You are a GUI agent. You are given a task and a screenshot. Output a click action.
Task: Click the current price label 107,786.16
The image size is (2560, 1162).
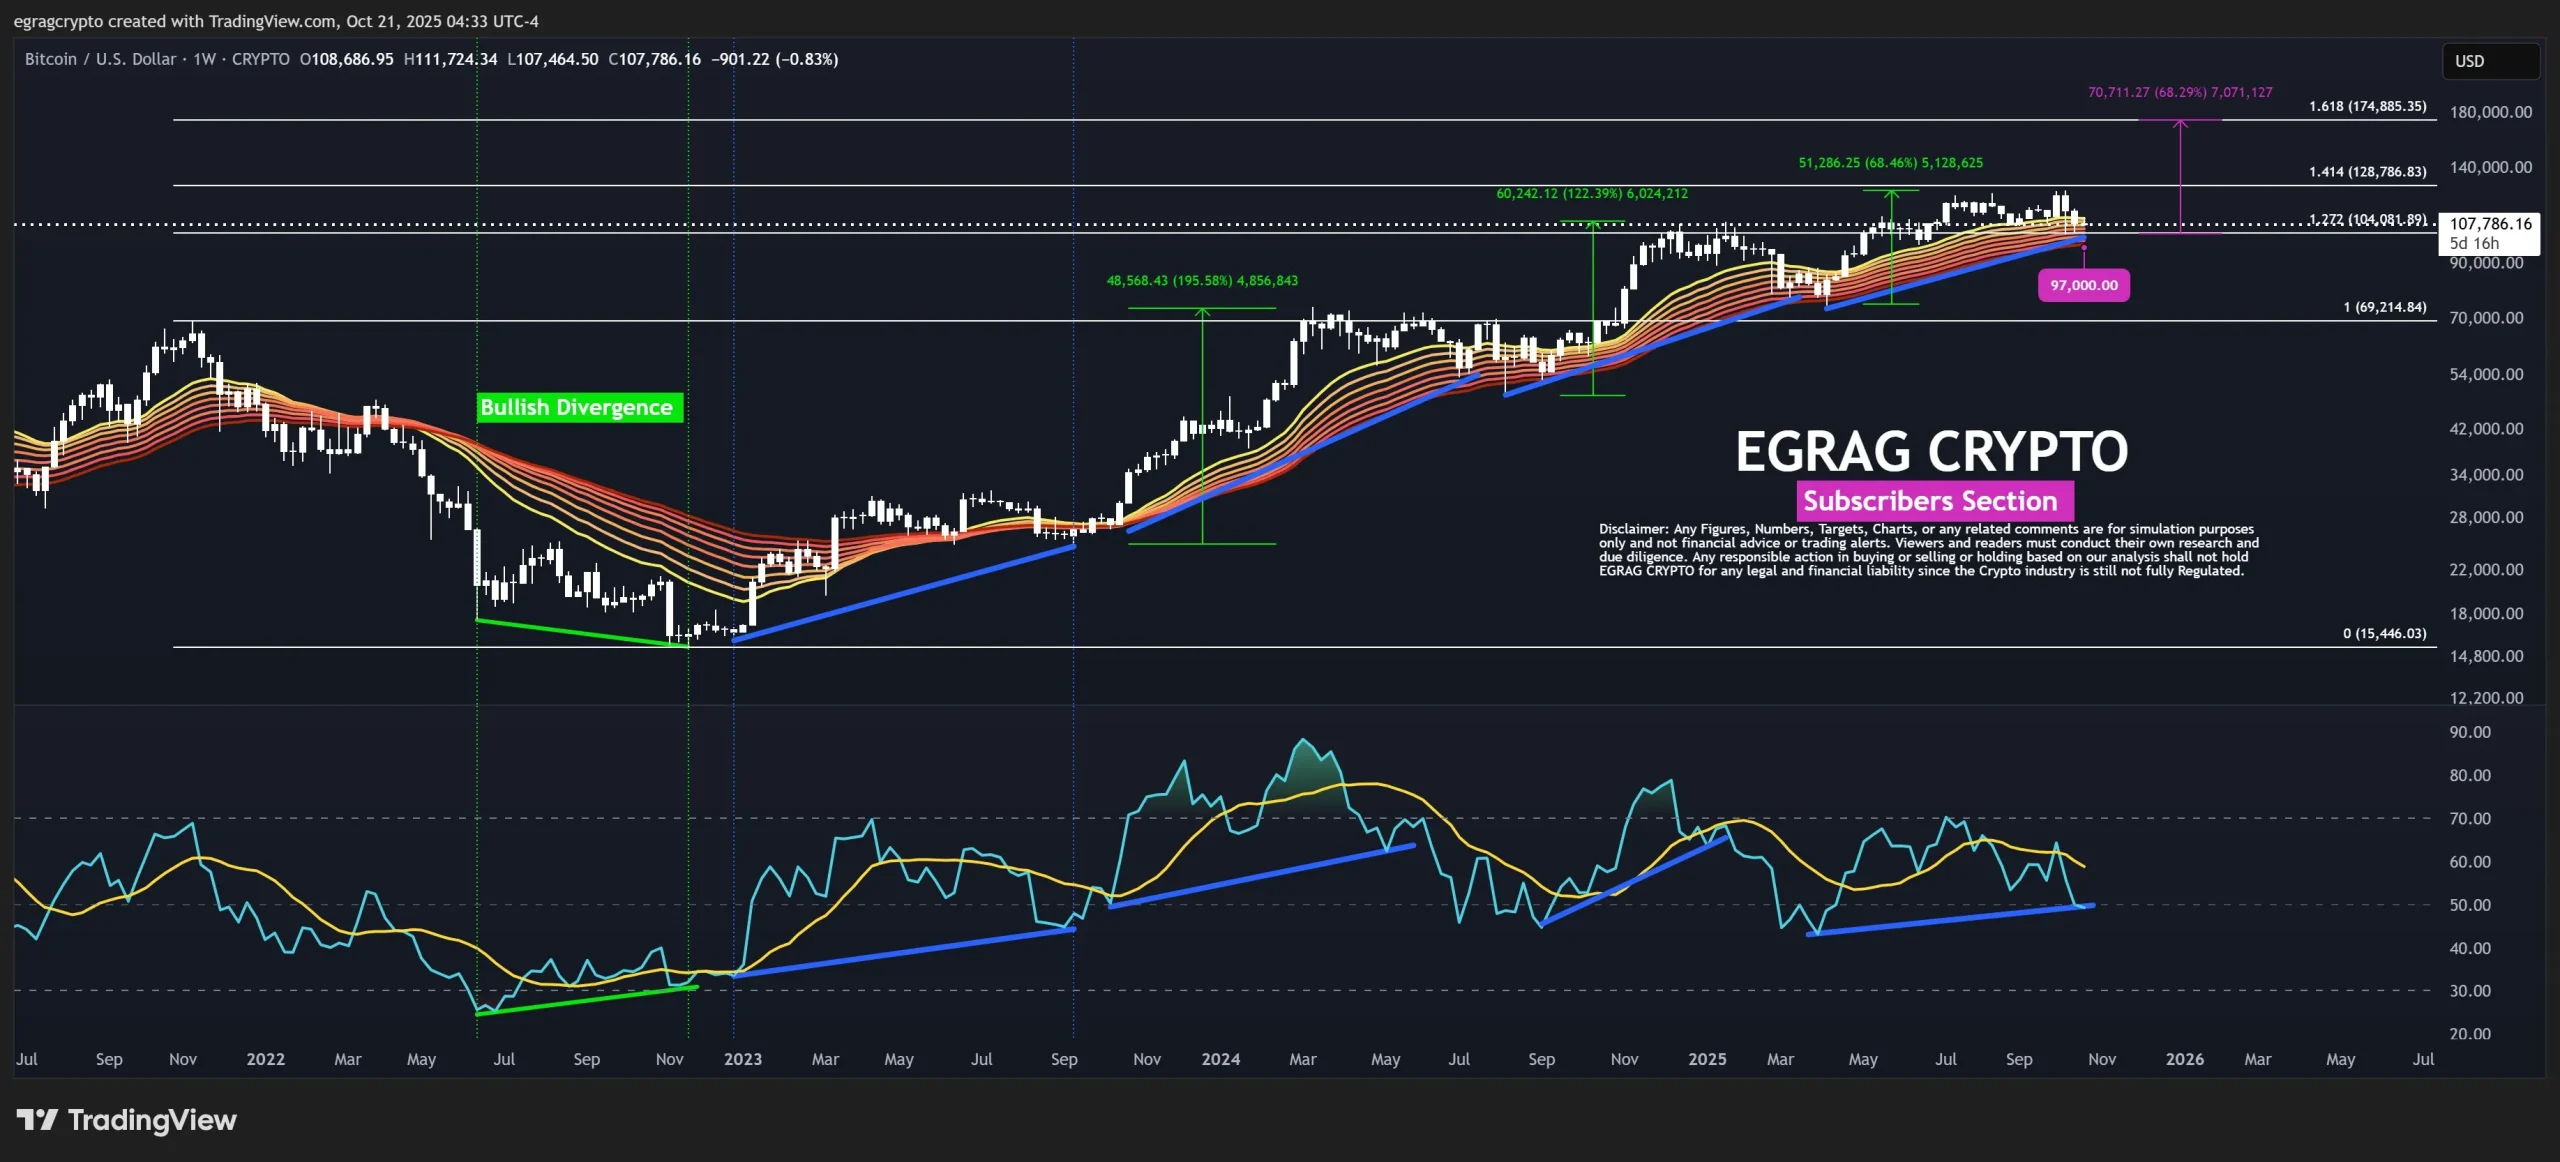[2489, 224]
